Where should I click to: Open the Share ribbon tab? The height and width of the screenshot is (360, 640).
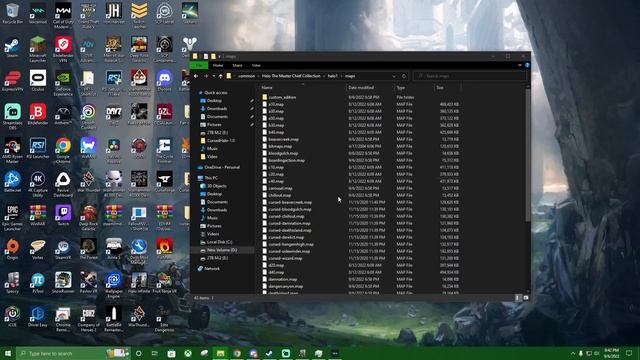pyautogui.click(x=237, y=65)
